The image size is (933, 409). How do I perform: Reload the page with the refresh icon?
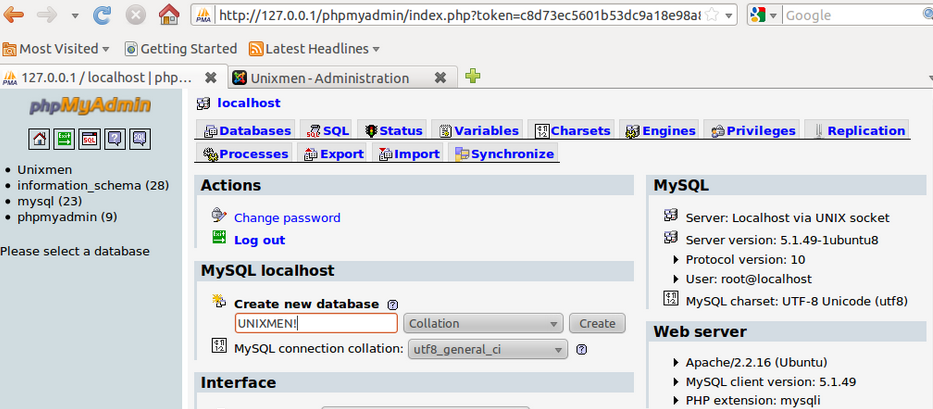pyautogui.click(x=102, y=14)
